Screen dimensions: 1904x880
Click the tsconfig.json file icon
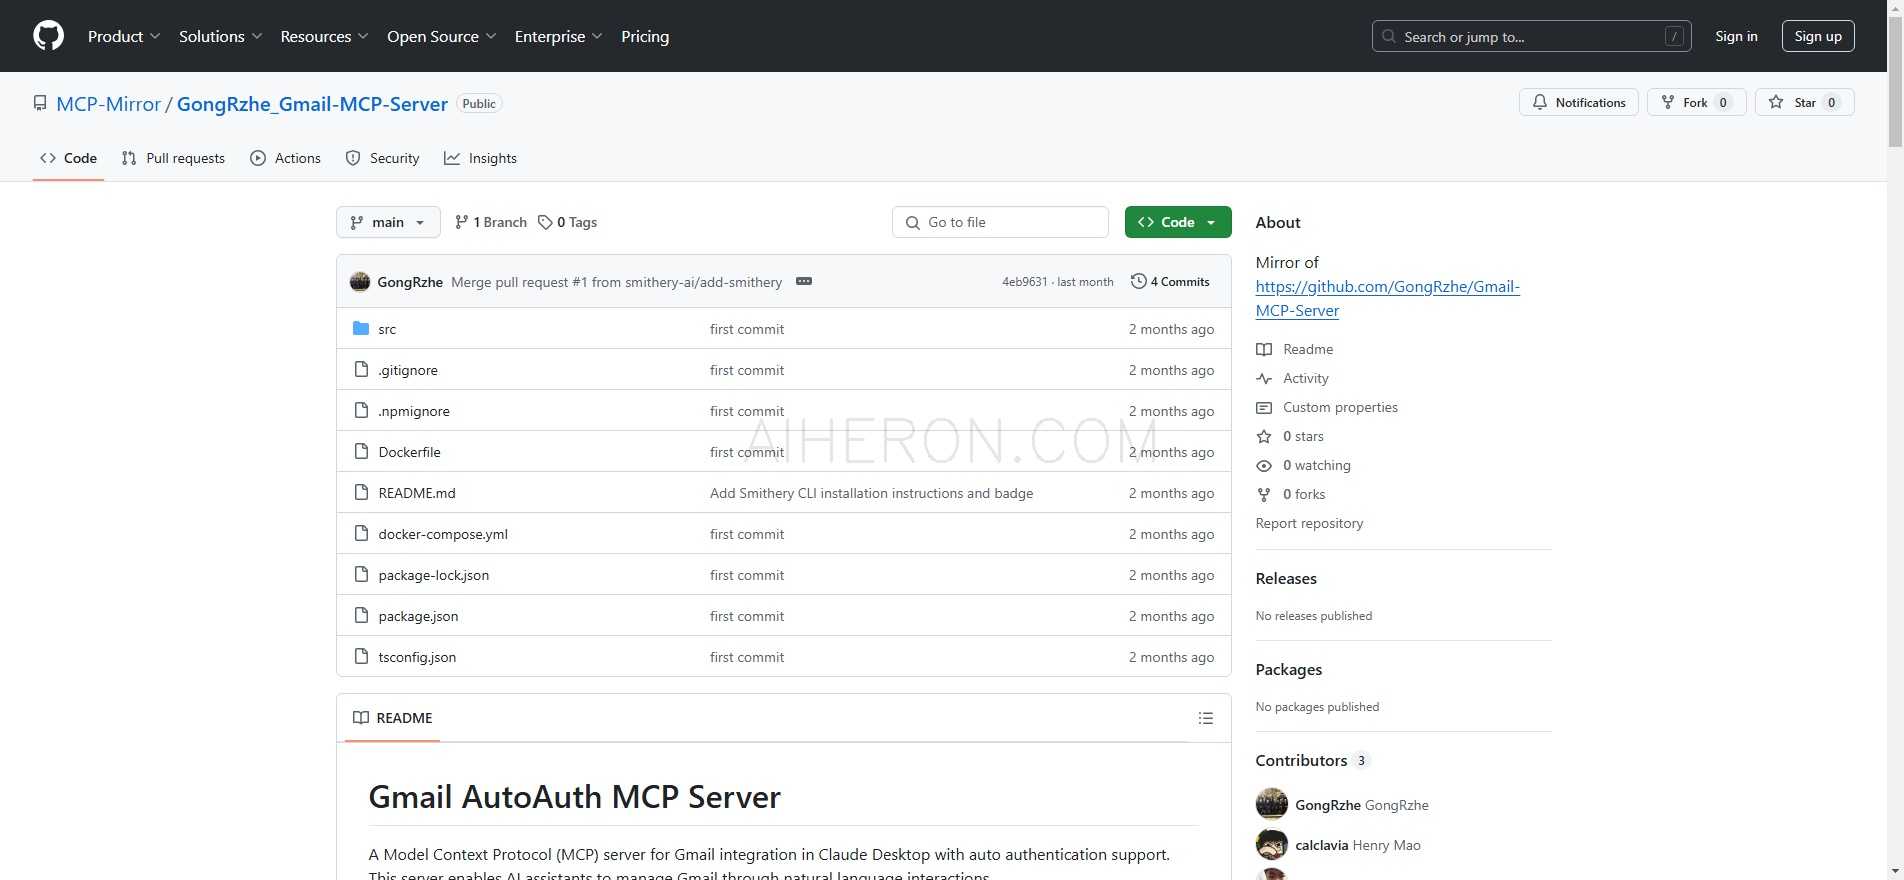click(x=361, y=657)
